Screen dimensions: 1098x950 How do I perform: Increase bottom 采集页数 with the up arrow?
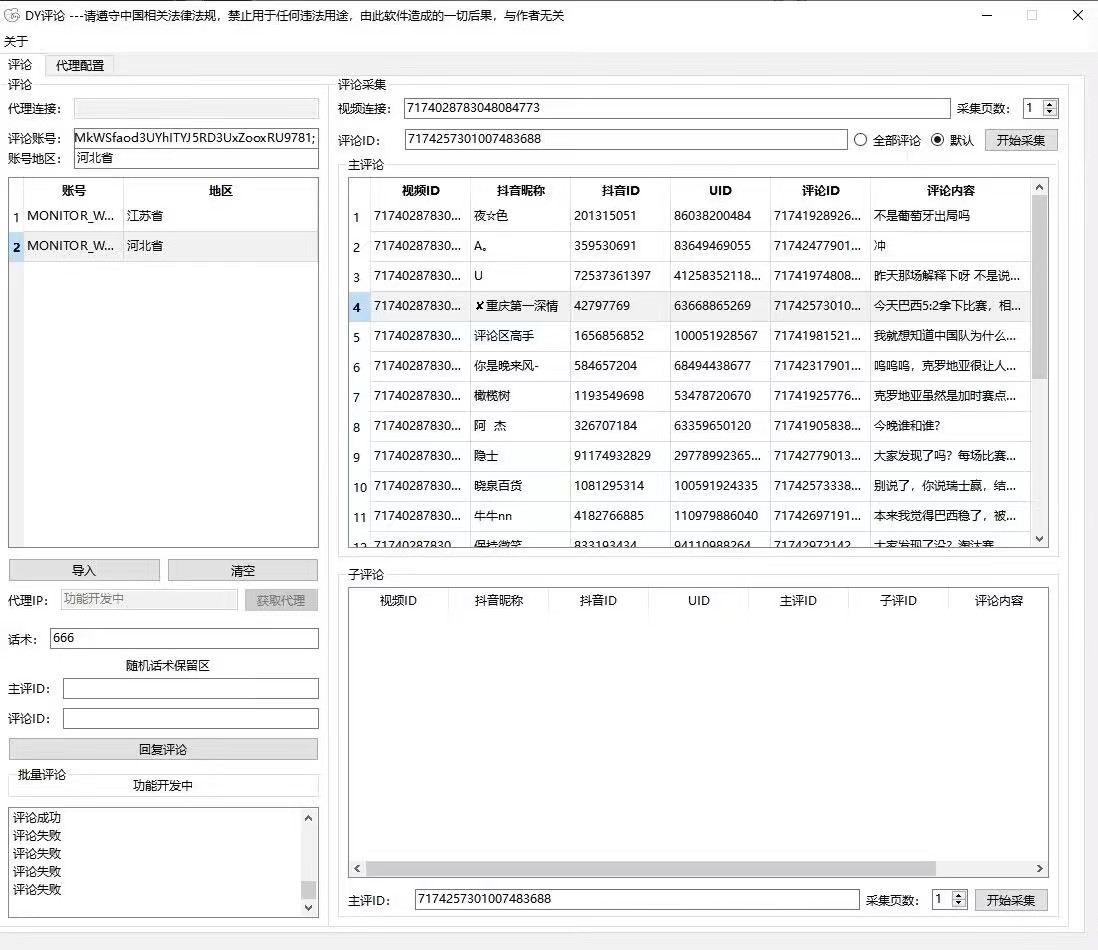(x=959, y=895)
